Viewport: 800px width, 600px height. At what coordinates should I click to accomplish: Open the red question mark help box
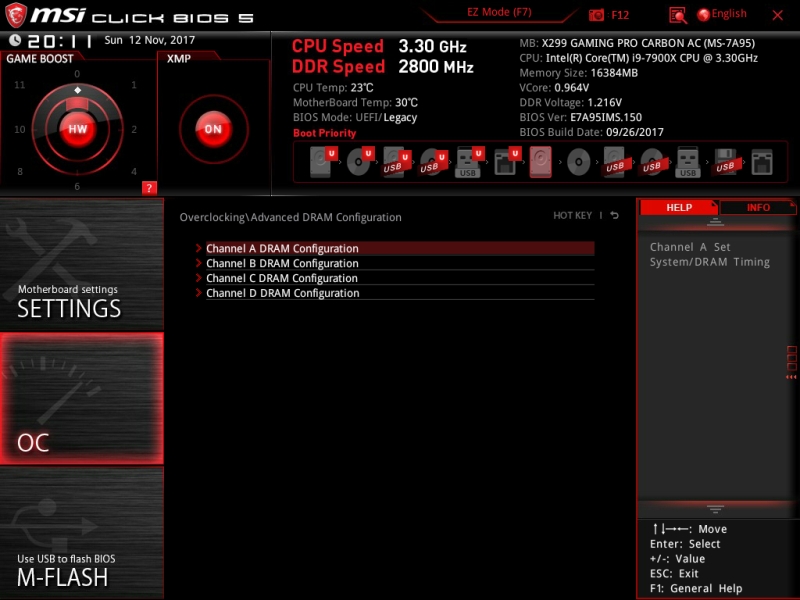149,188
